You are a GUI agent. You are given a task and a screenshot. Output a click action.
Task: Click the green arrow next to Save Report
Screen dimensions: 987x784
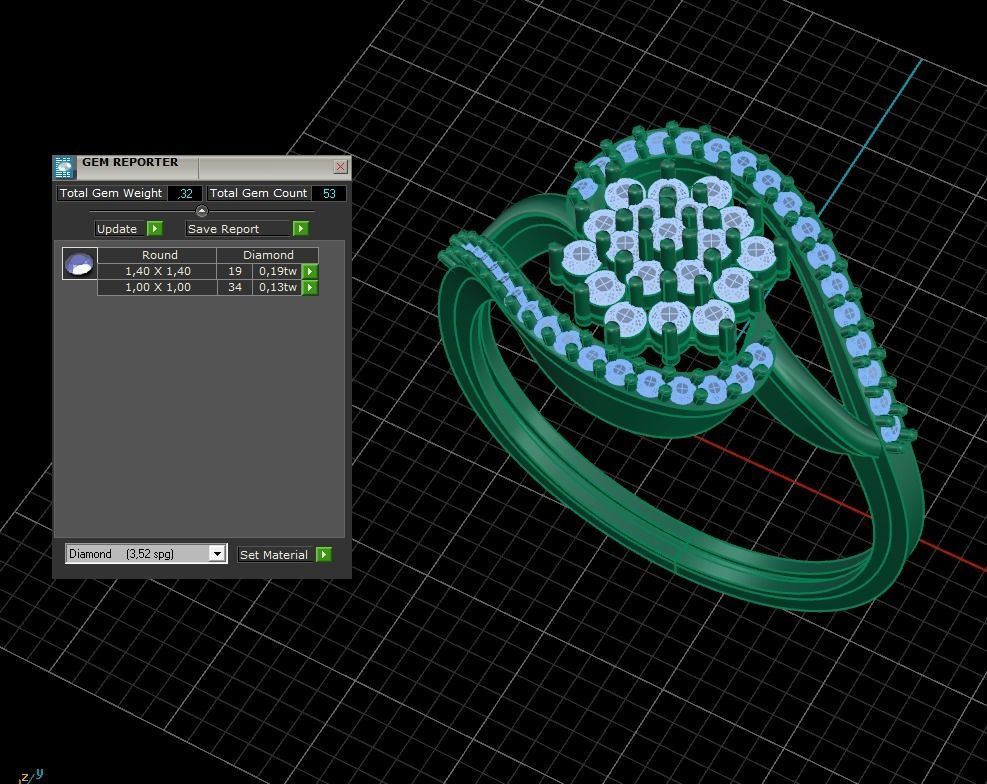(x=301, y=228)
